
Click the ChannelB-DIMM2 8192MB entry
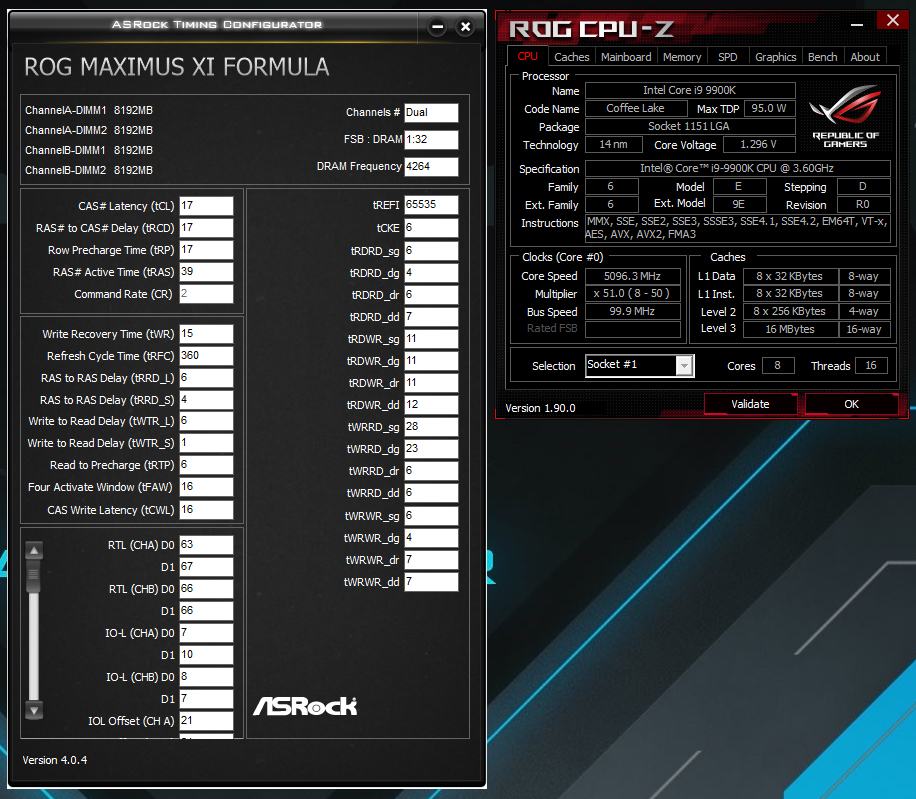89,170
